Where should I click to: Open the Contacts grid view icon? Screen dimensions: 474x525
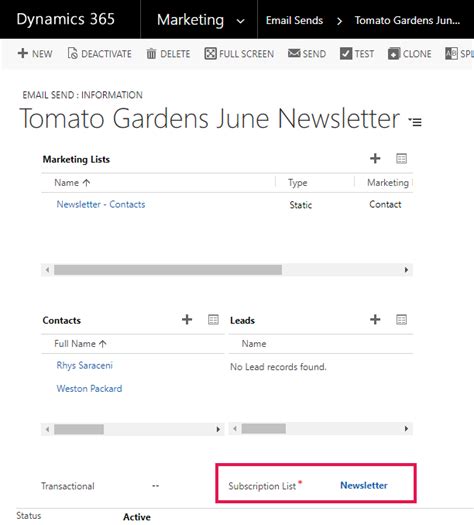213,319
